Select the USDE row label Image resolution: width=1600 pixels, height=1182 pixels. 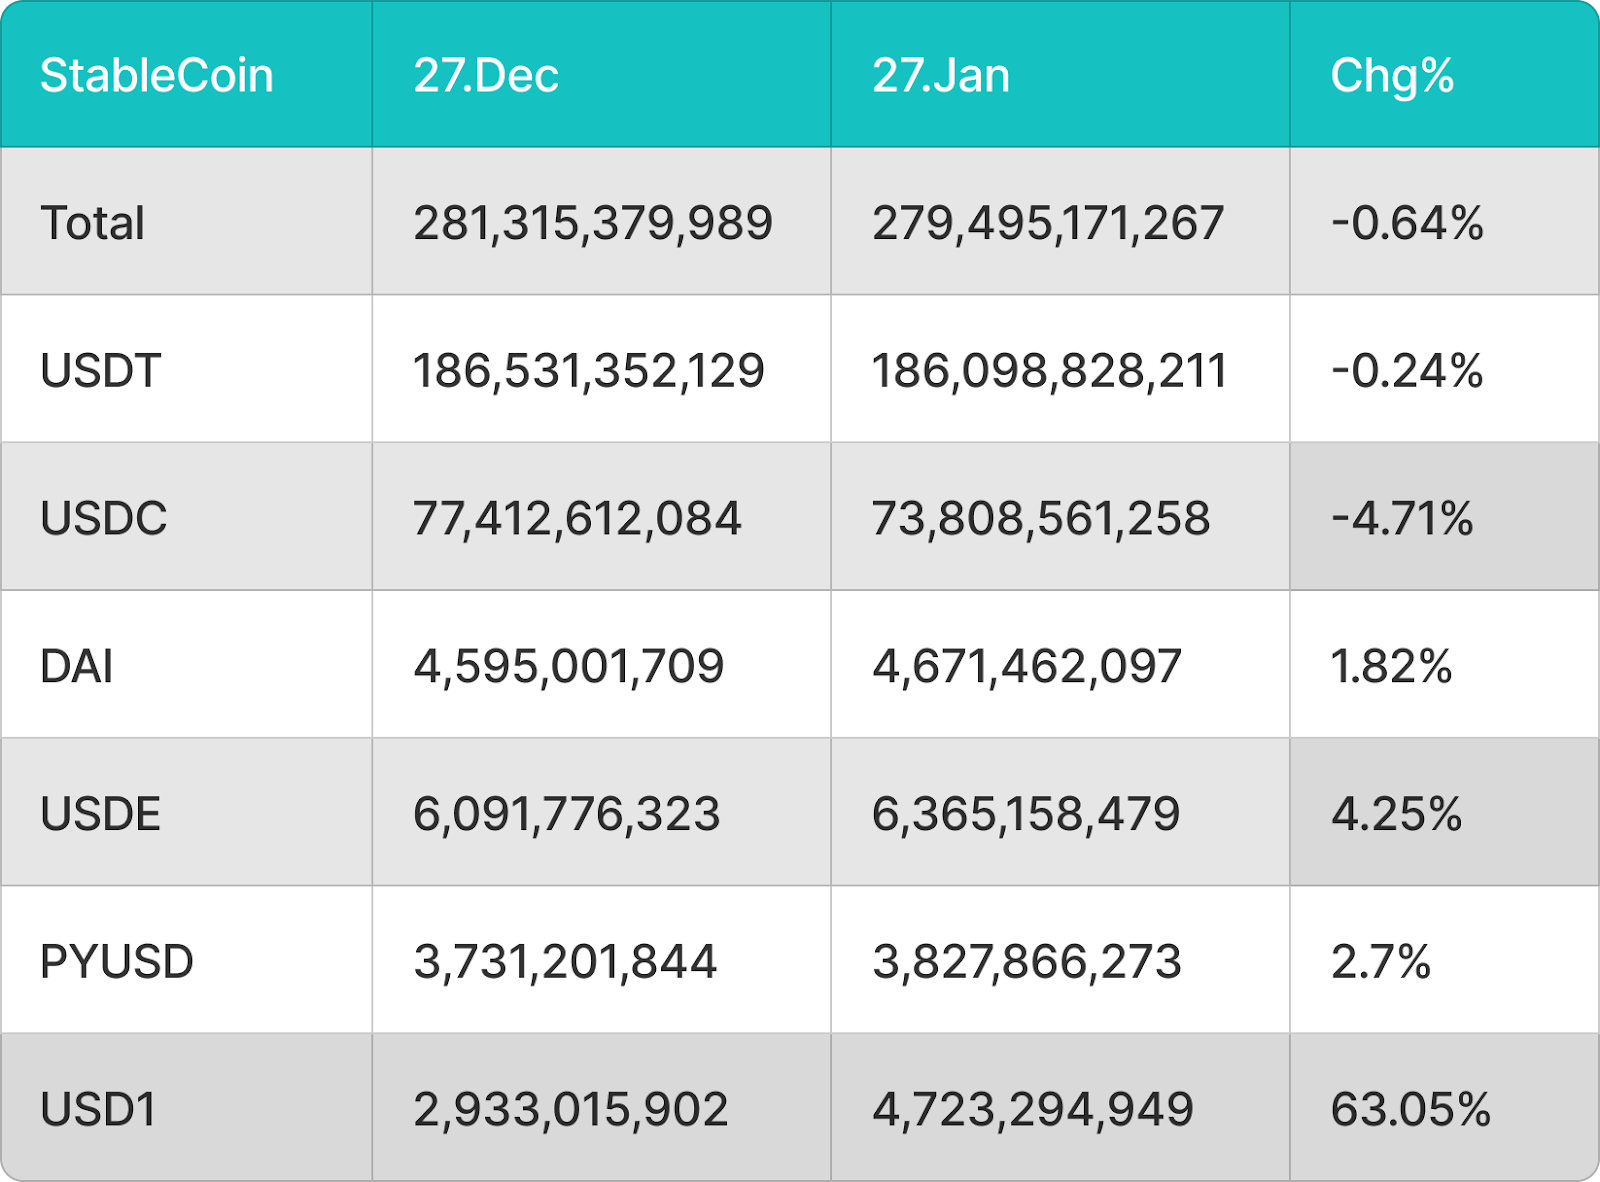point(100,814)
